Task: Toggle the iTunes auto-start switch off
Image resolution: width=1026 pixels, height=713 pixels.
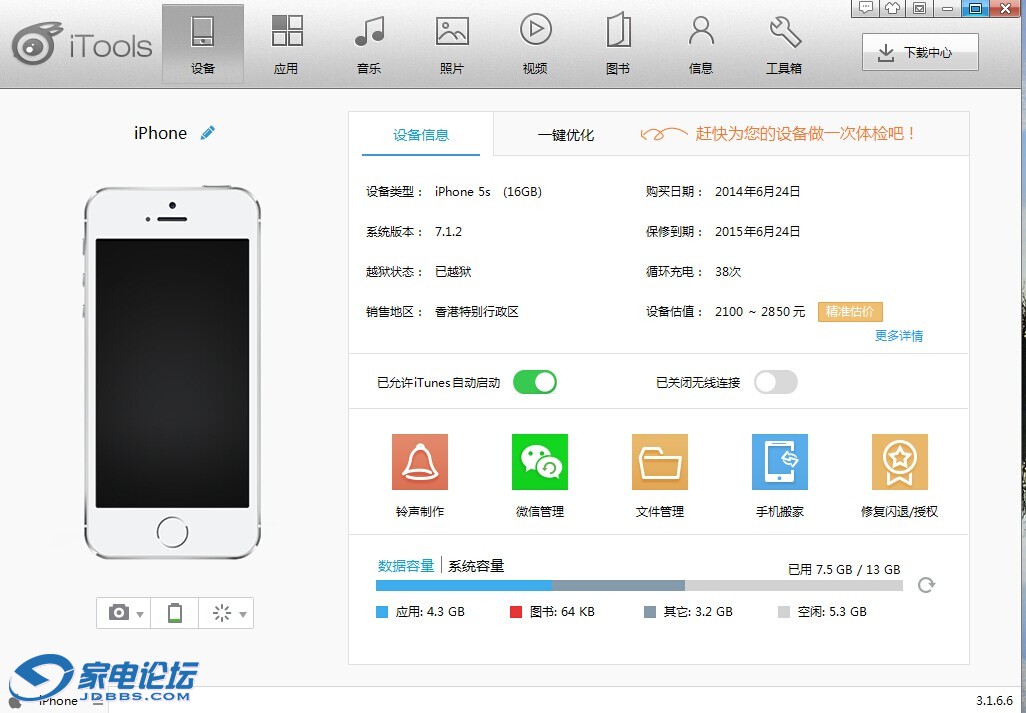Action: pos(534,382)
